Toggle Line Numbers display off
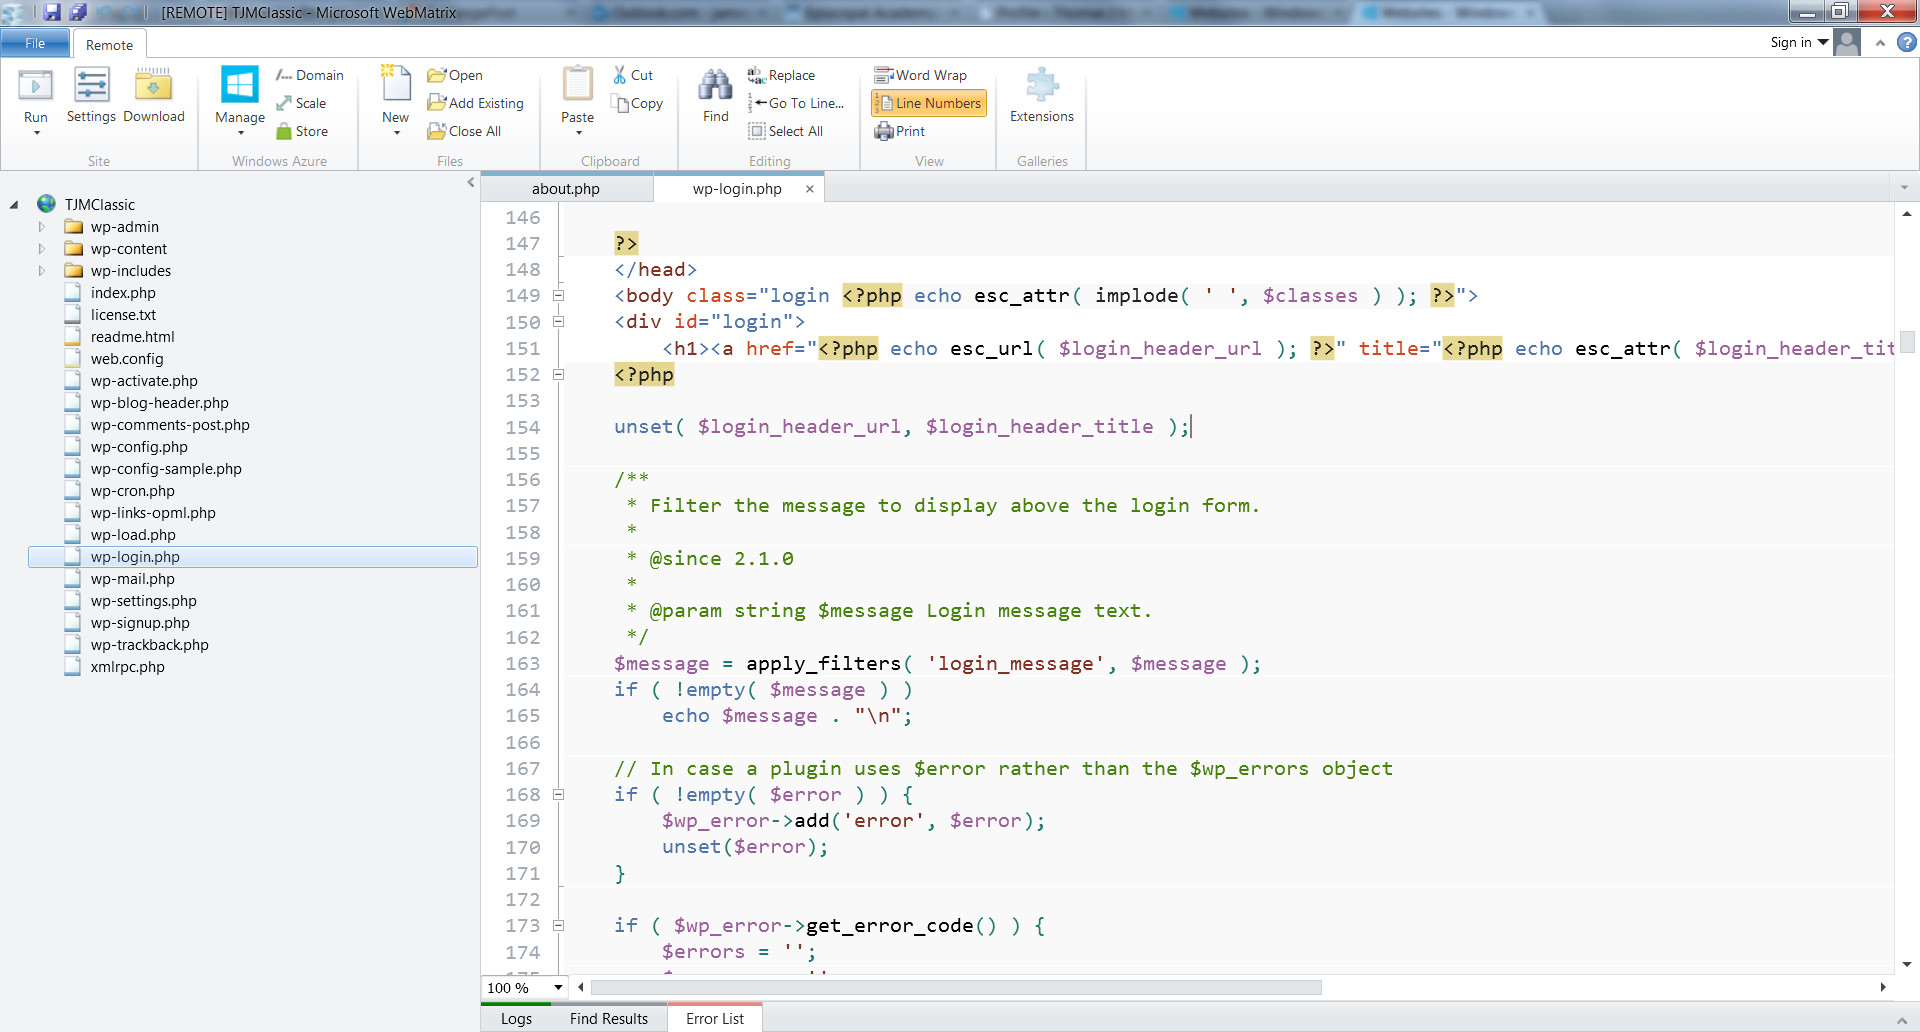The height and width of the screenshot is (1032, 1920). [x=929, y=103]
